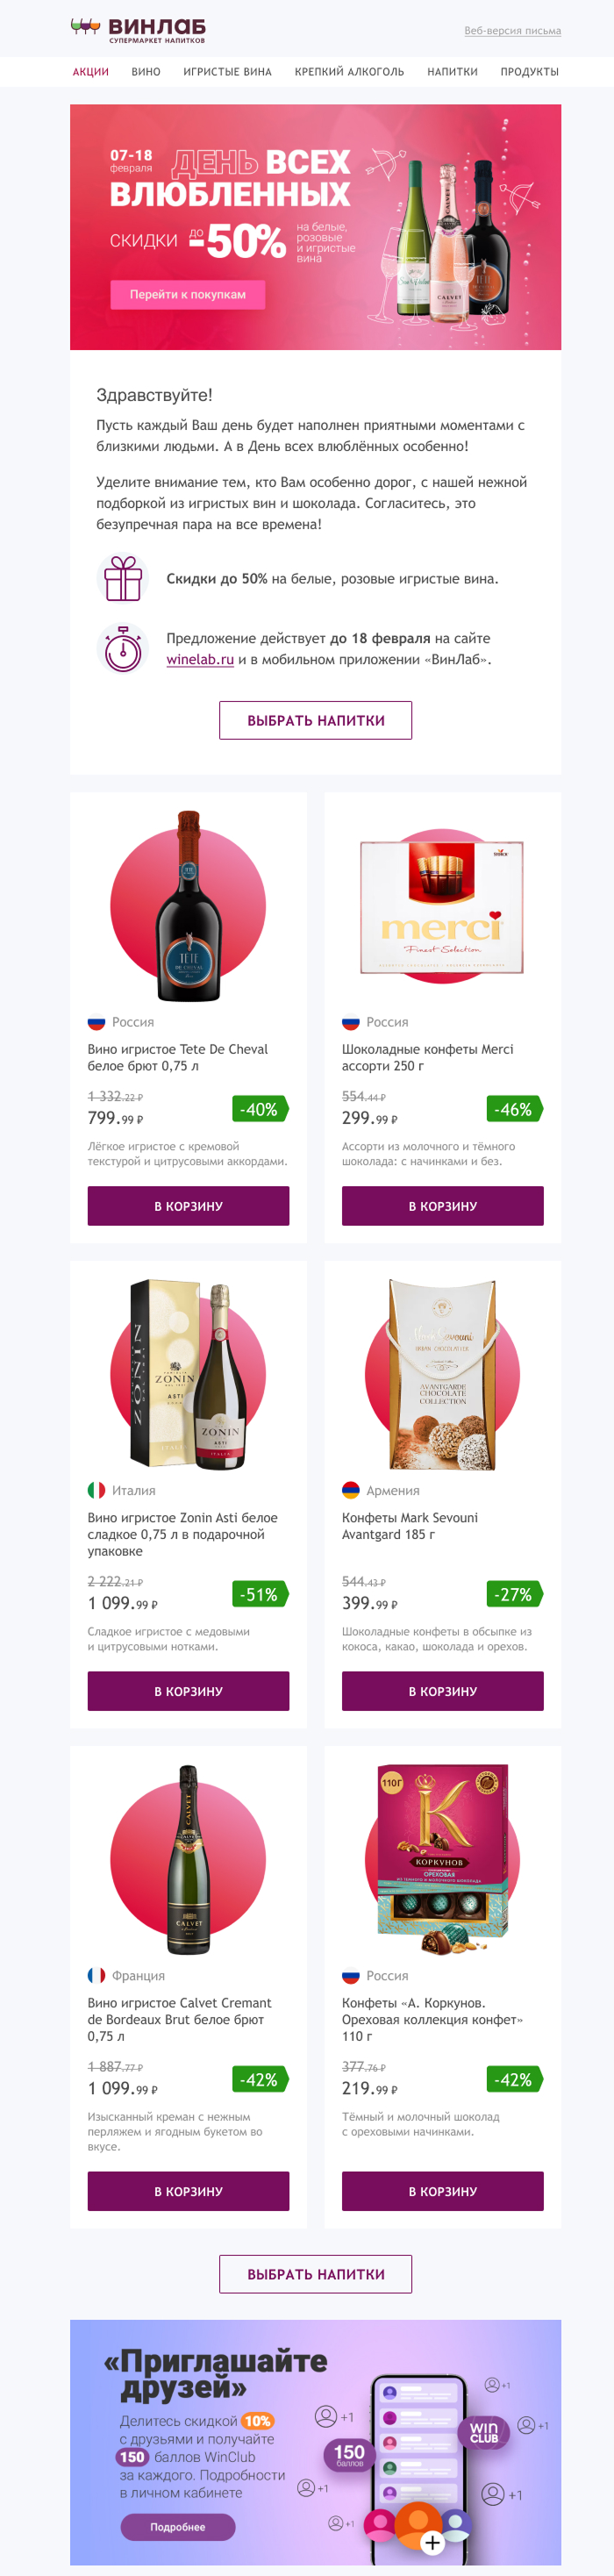Click the gift box icon
Viewport: 614px width, 2576px height.
pos(123,579)
